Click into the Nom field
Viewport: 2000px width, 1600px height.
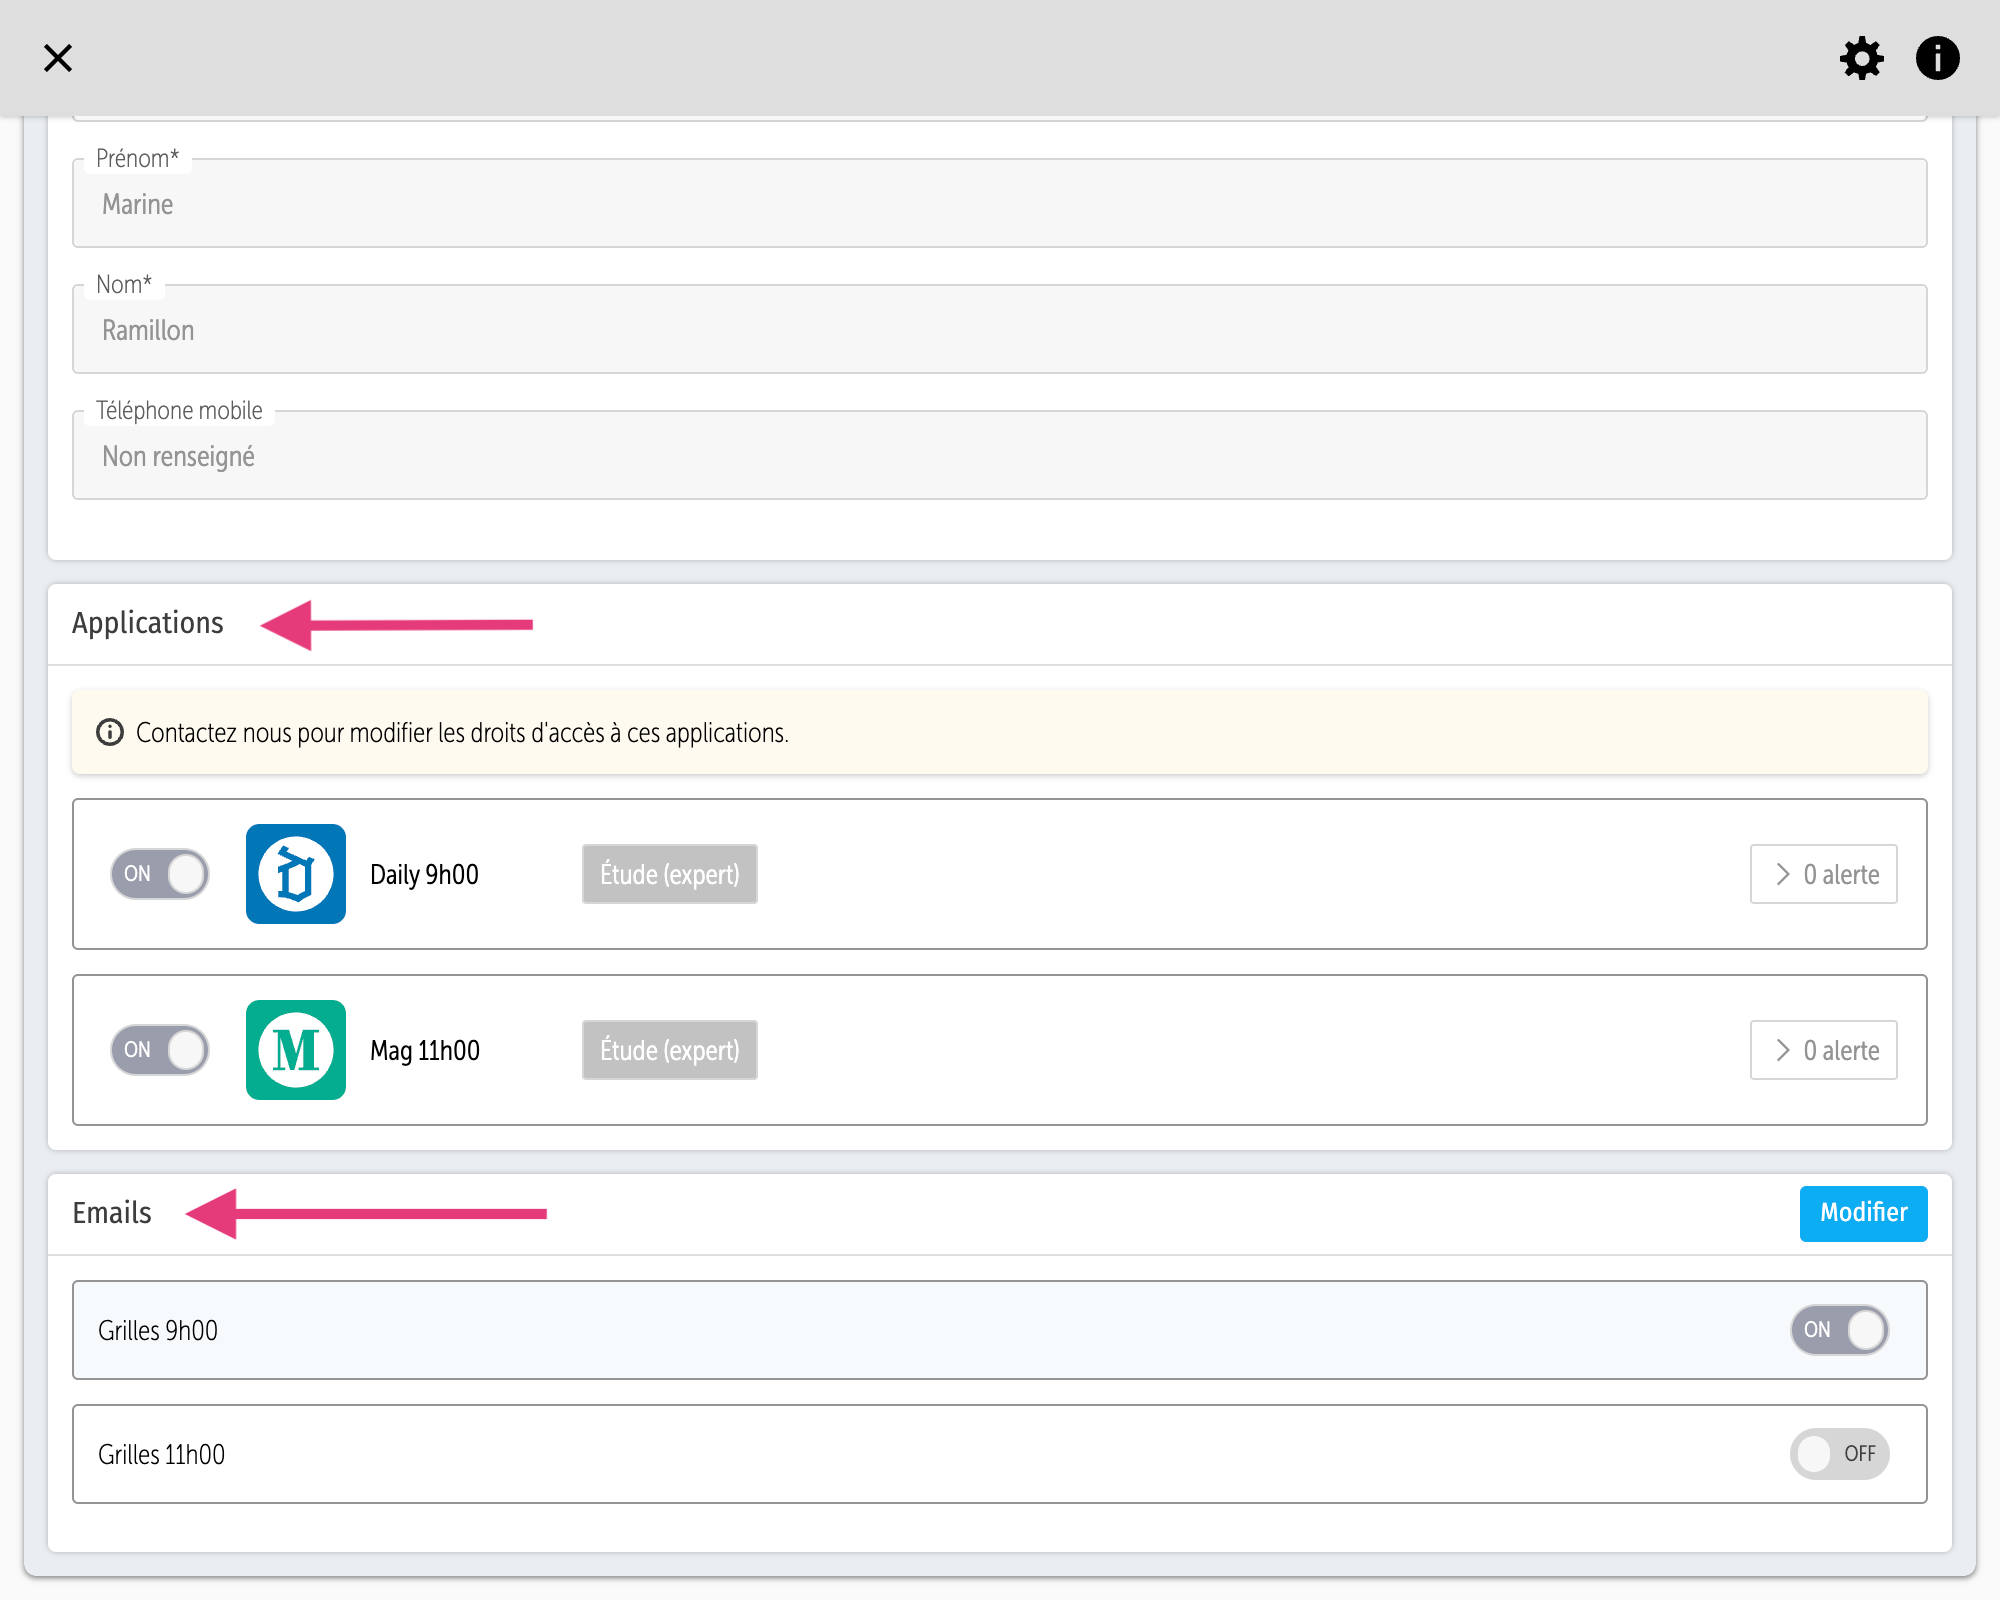click(1000, 330)
